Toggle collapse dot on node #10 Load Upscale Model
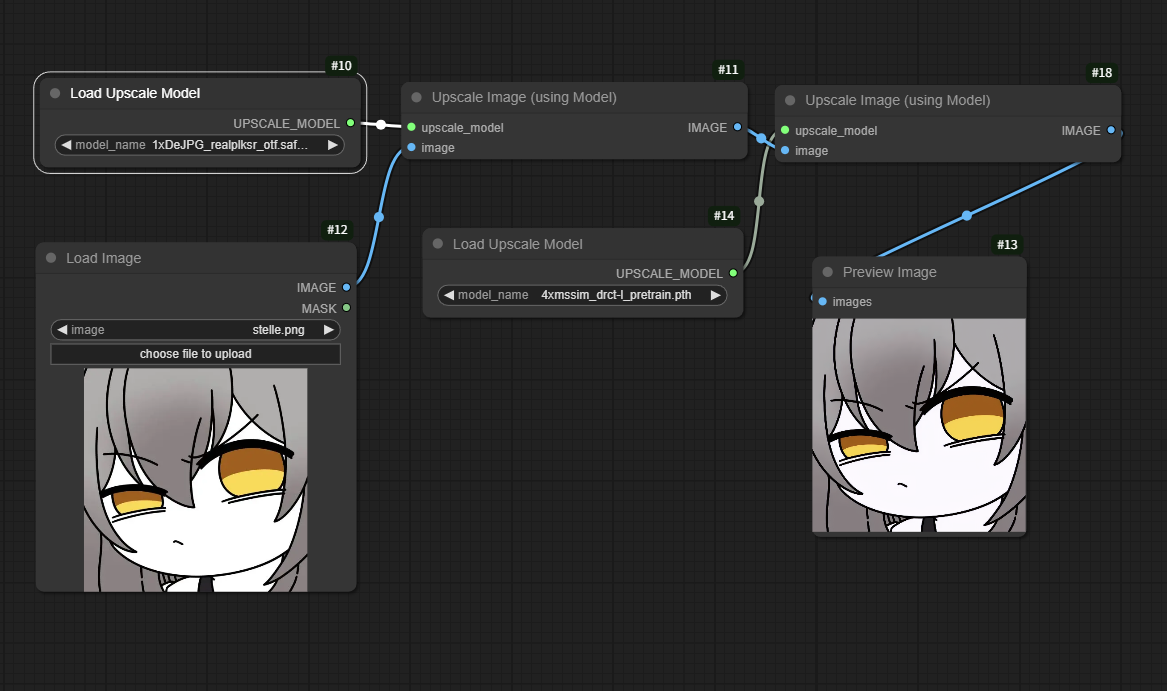This screenshot has width=1167, height=691. pos(55,93)
